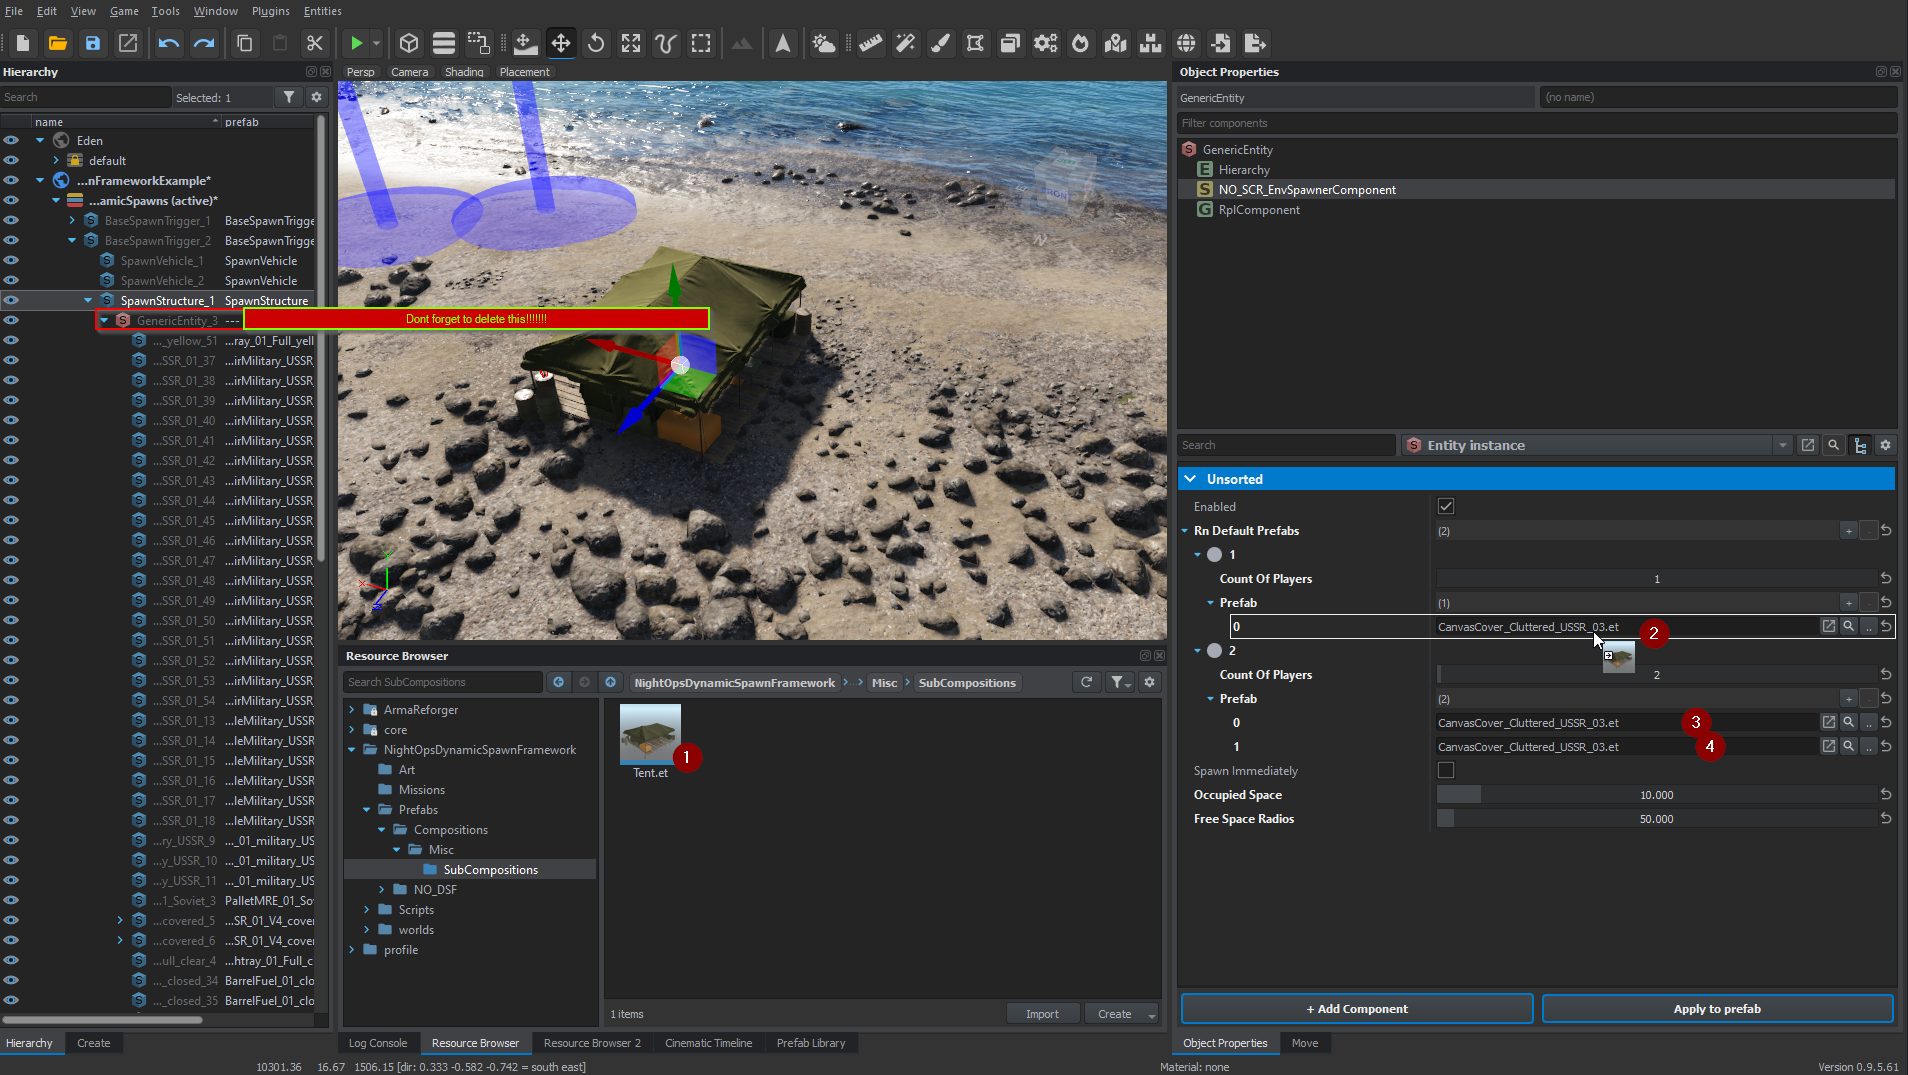
Task: Open the Shading viewport menu
Action: click(464, 72)
